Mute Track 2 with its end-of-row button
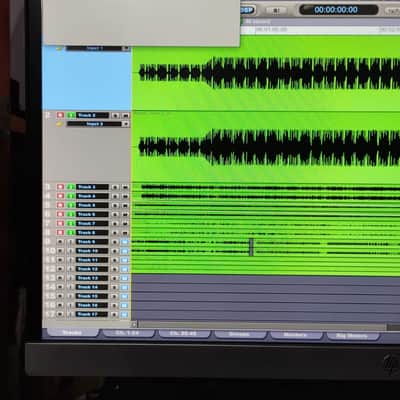The width and height of the screenshot is (400, 400). click(125, 115)
